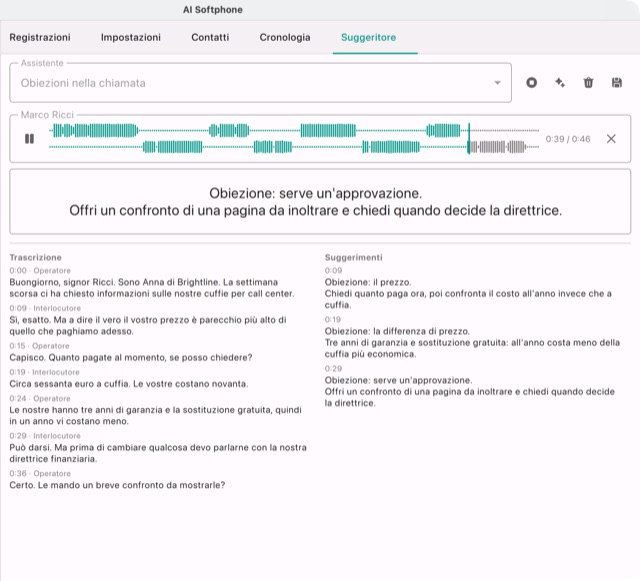Click the 0:29 suggestion timestamp
The image size is (640, 581).
click(x=333, y=368)
